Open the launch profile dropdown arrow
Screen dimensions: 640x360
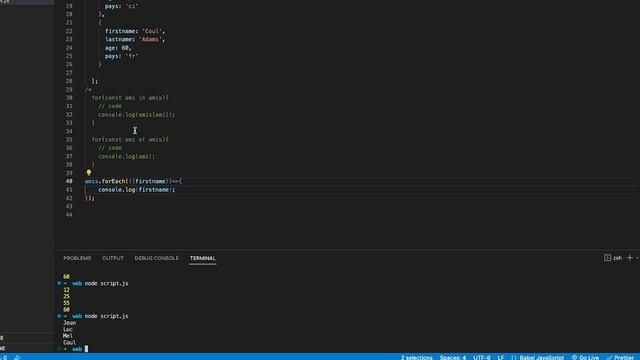tap(637, 258)
